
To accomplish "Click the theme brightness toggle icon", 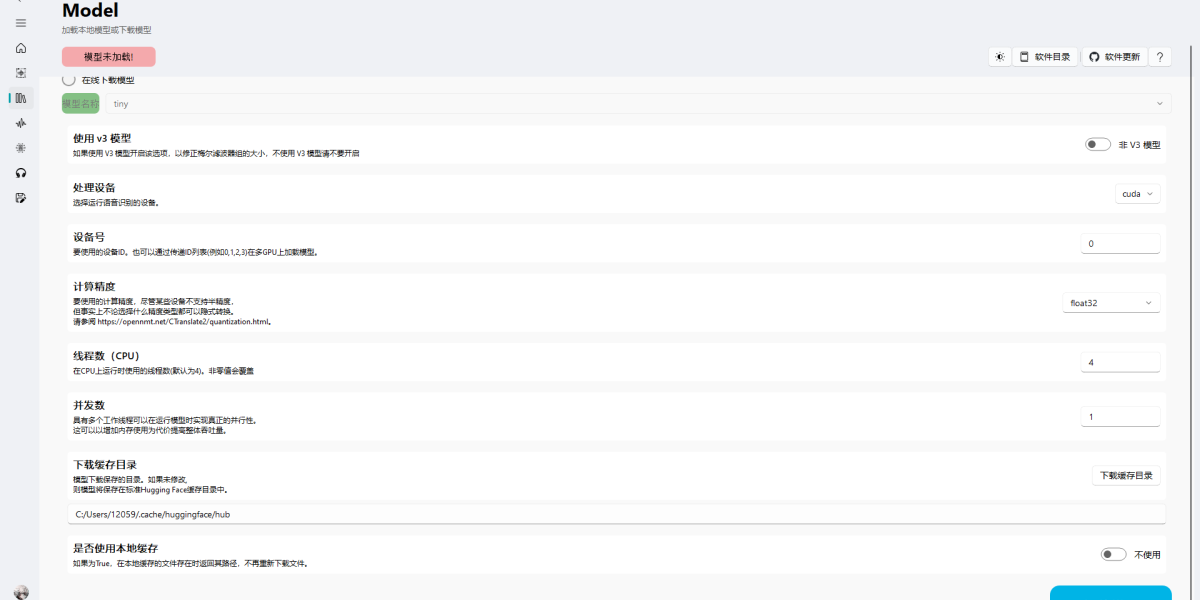I will coord(999,57).
